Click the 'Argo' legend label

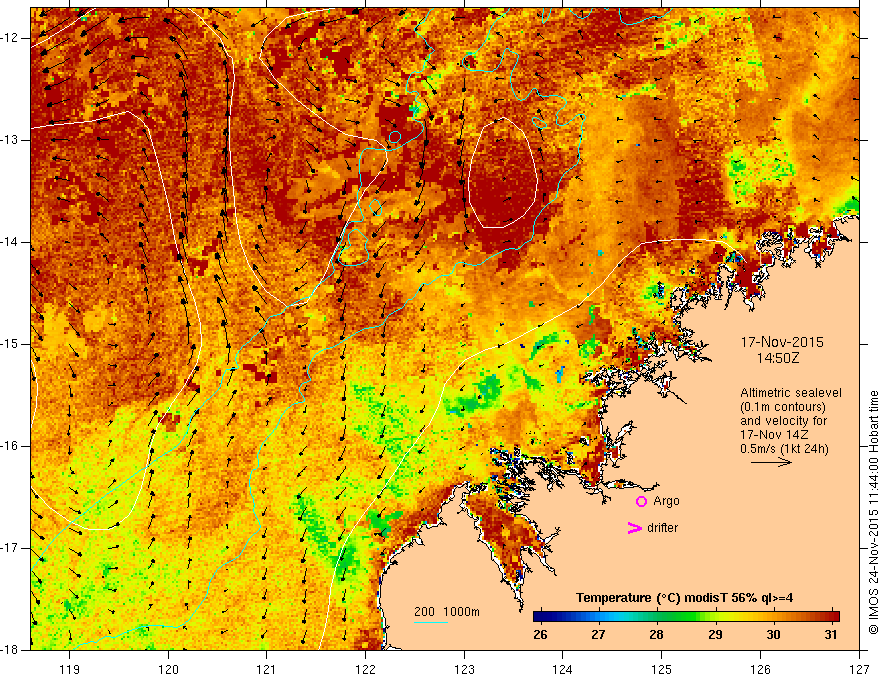coord(666,501)
